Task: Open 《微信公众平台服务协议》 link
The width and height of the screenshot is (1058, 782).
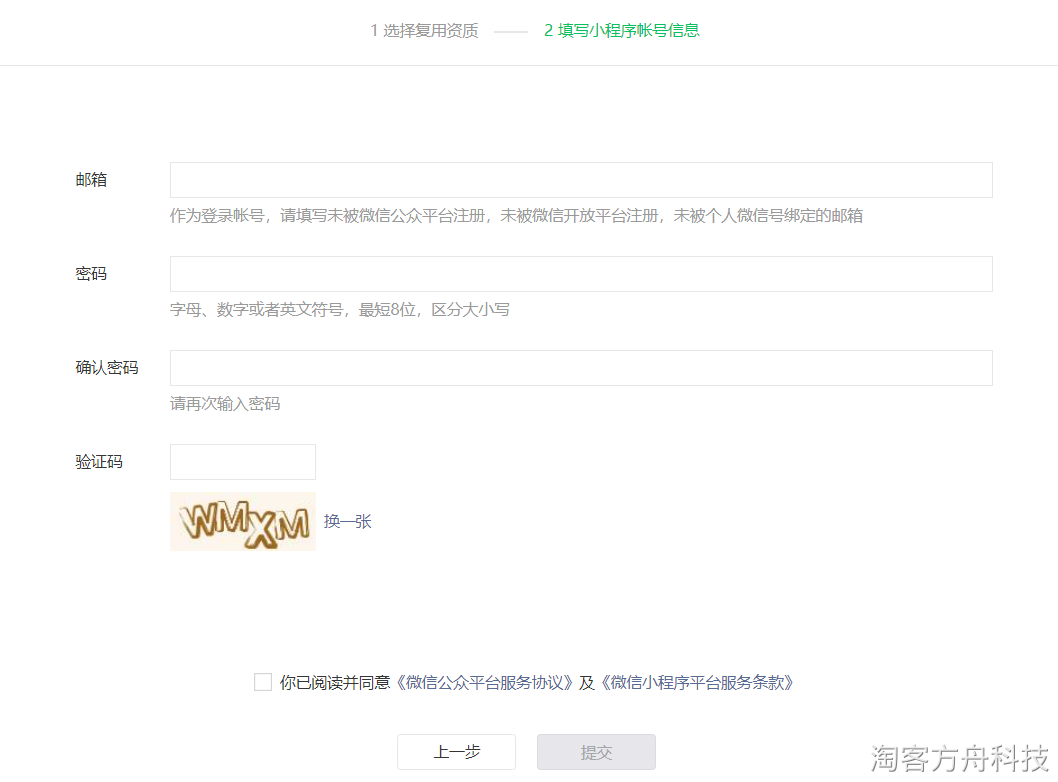Action: tap(484, 683)
